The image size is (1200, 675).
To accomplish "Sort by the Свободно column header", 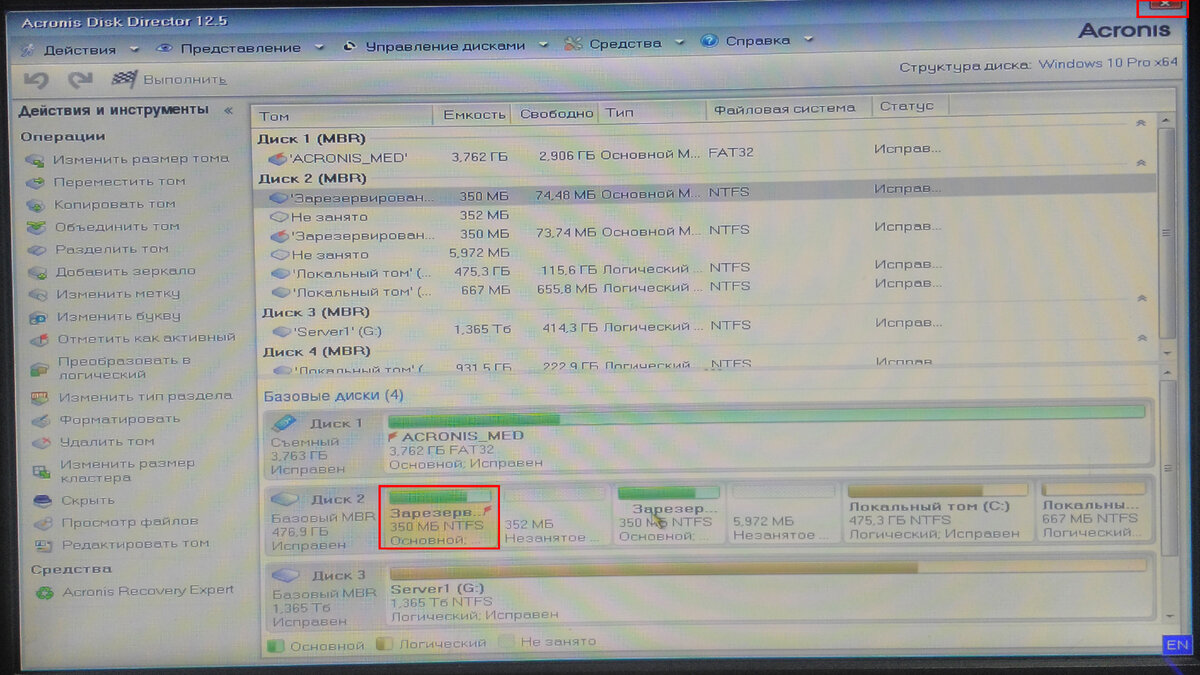I will pyautogui.click(x=556, y=113).
